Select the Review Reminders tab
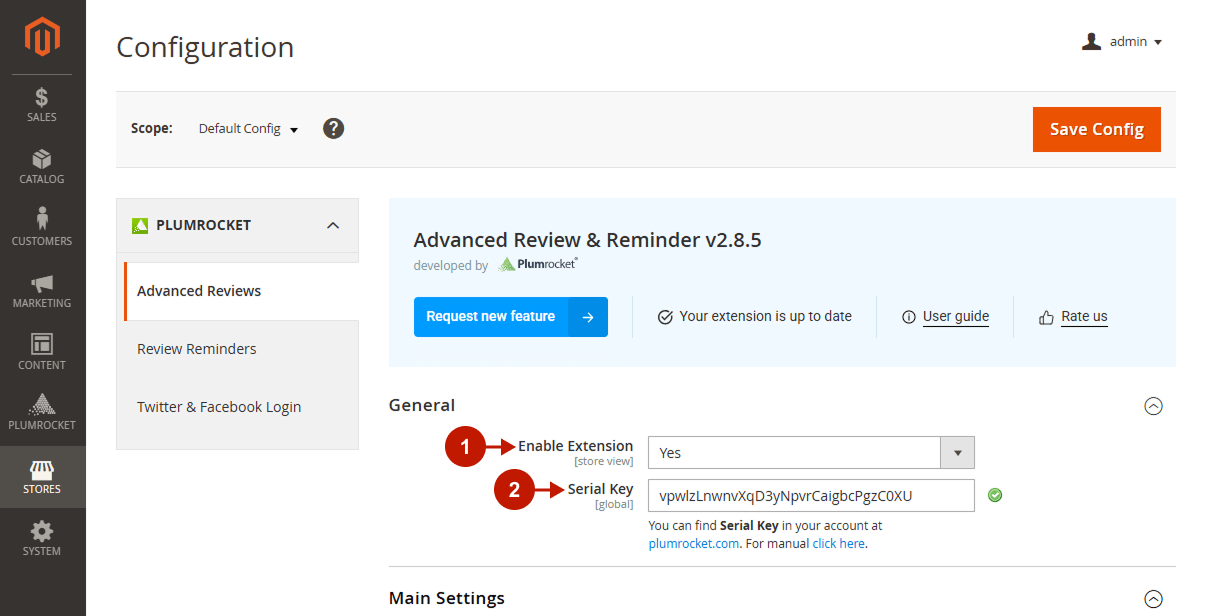The height and width of the screenshot is (616, 1206). coord(238,349)
